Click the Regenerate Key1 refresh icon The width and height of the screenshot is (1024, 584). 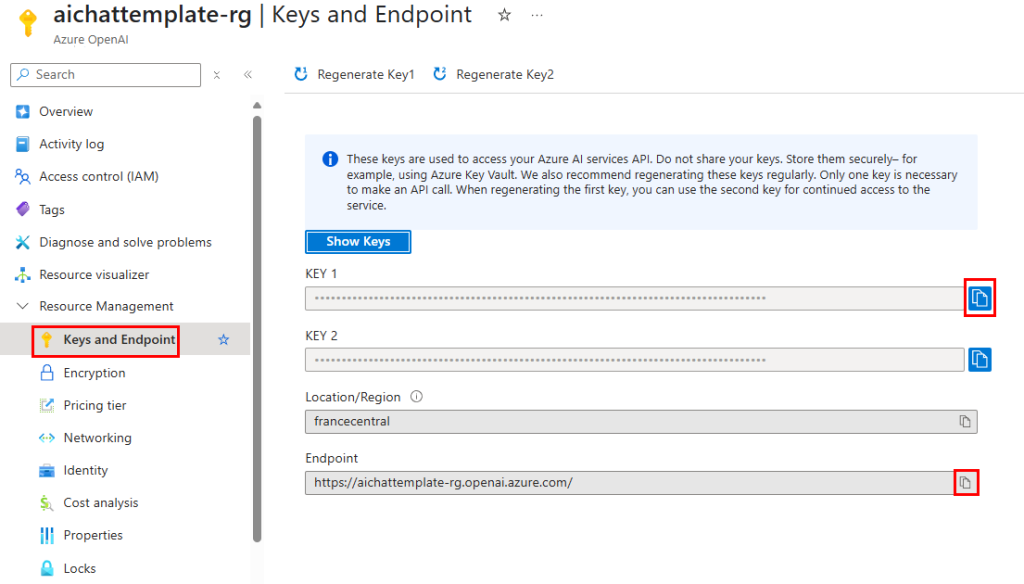click(301, 74)
